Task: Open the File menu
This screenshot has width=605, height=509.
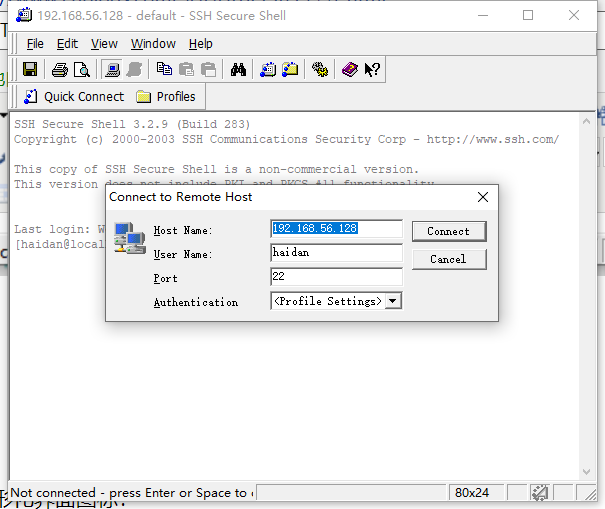Action: [x=35, y=44]
